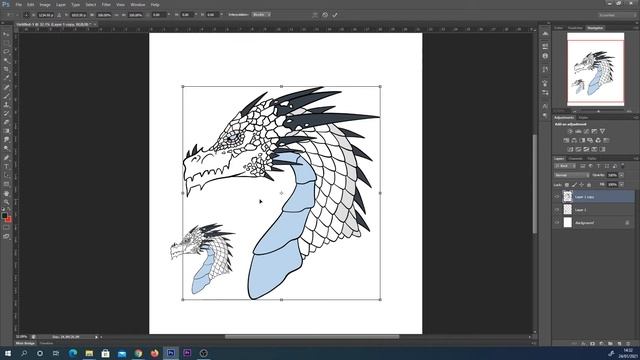
Task: Select the Eraser tool
Action: click(x=6, y=122)
